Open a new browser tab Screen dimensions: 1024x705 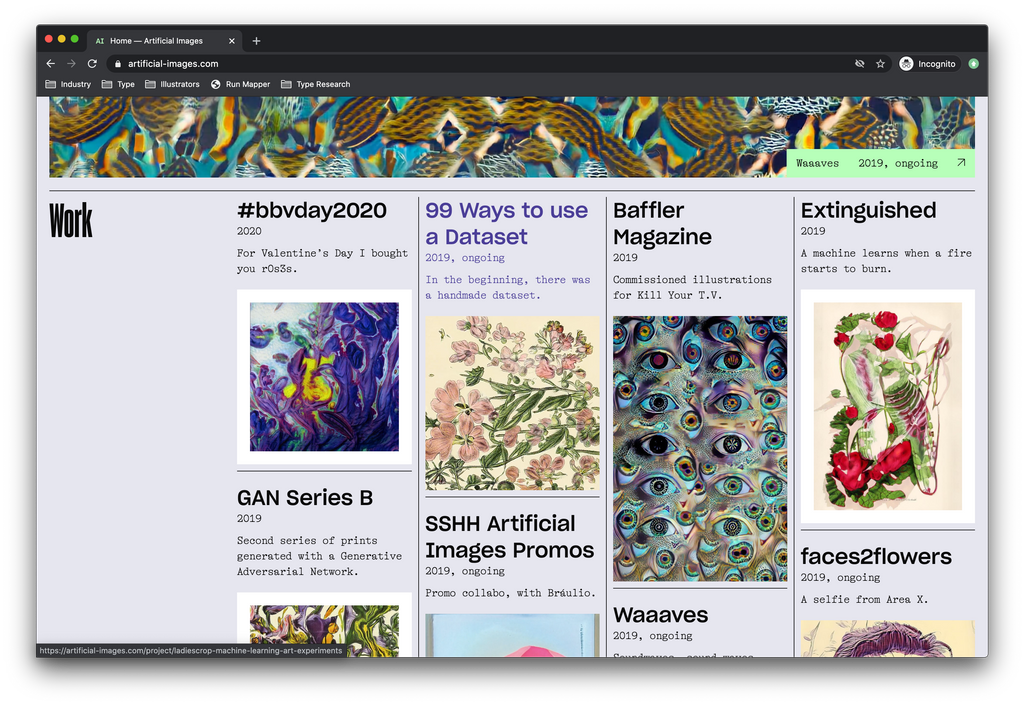point(257,41)
